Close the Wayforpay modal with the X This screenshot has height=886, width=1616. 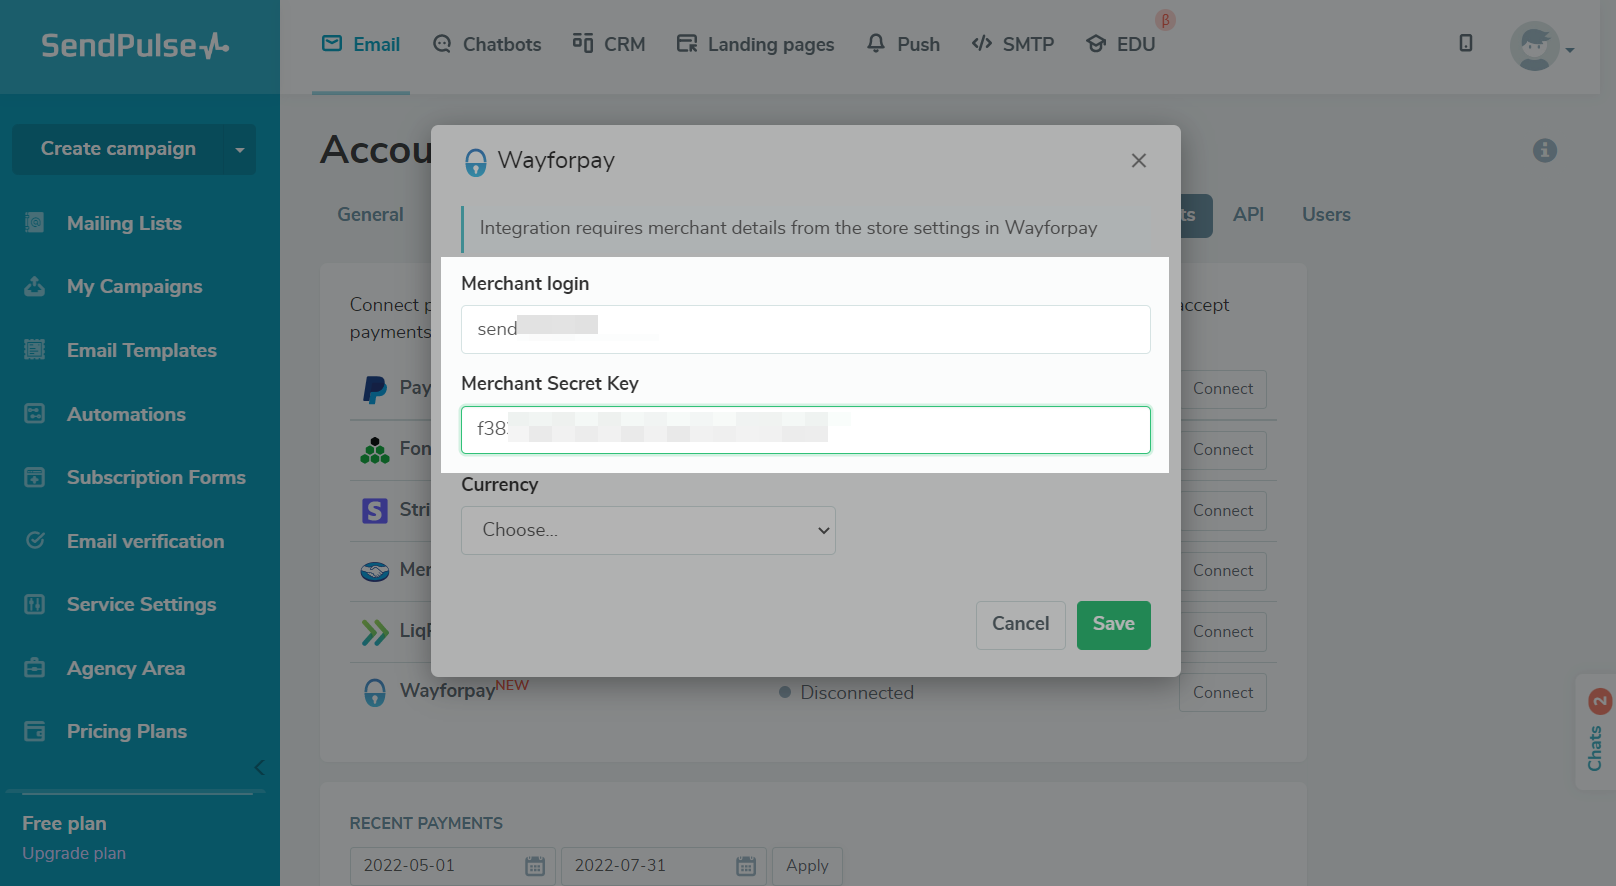[1138, 161]
